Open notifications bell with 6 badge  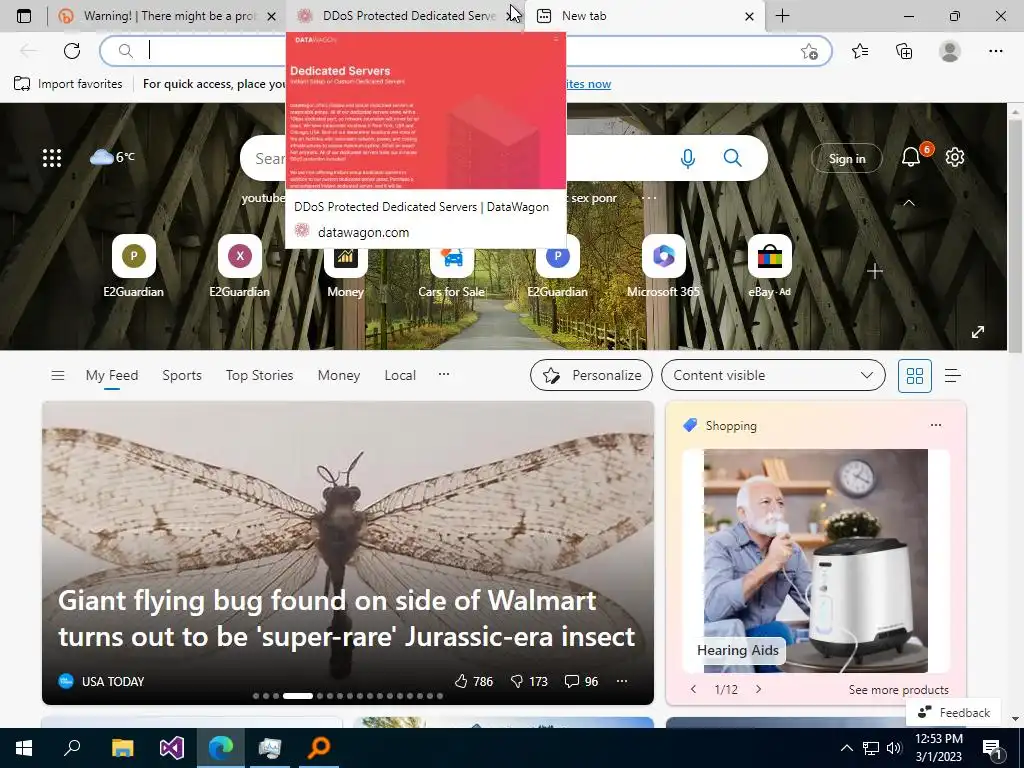point(912,157)
